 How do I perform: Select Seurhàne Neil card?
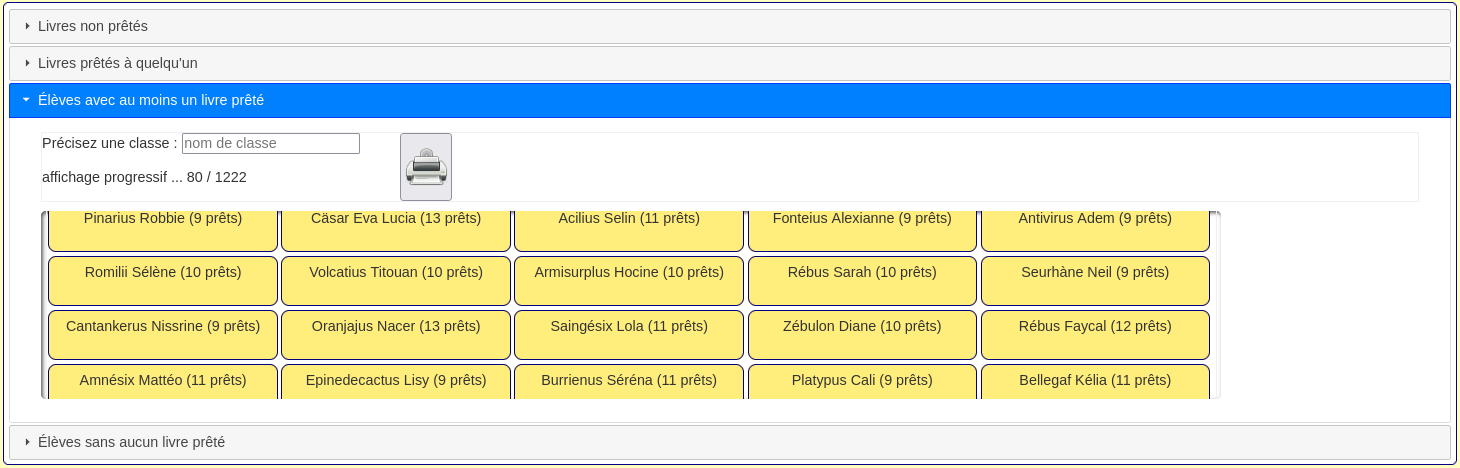point(1095,281)
